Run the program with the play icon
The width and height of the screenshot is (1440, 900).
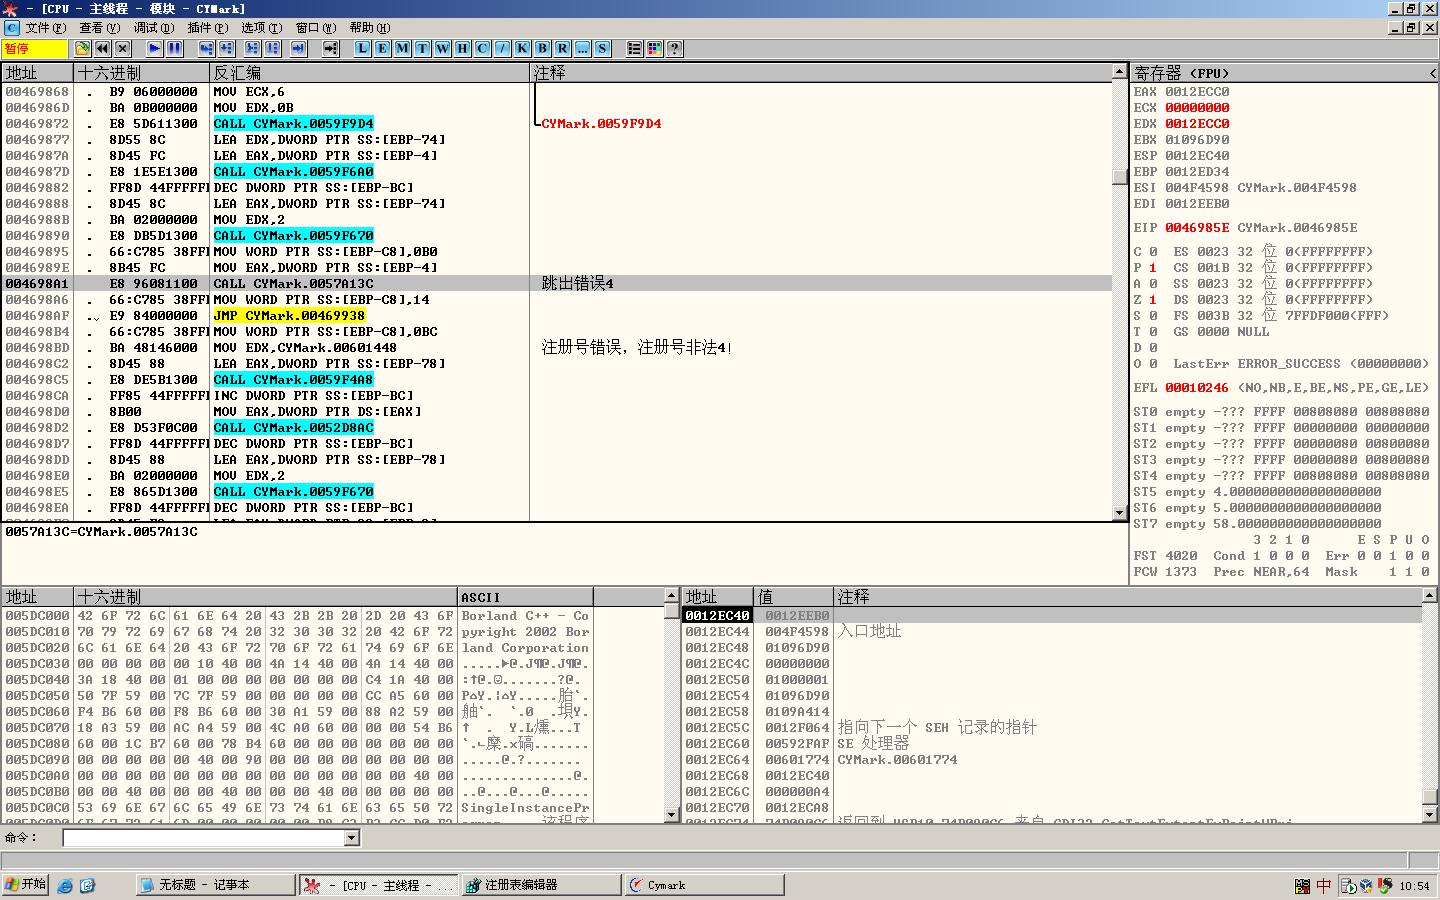pos(154,48)
